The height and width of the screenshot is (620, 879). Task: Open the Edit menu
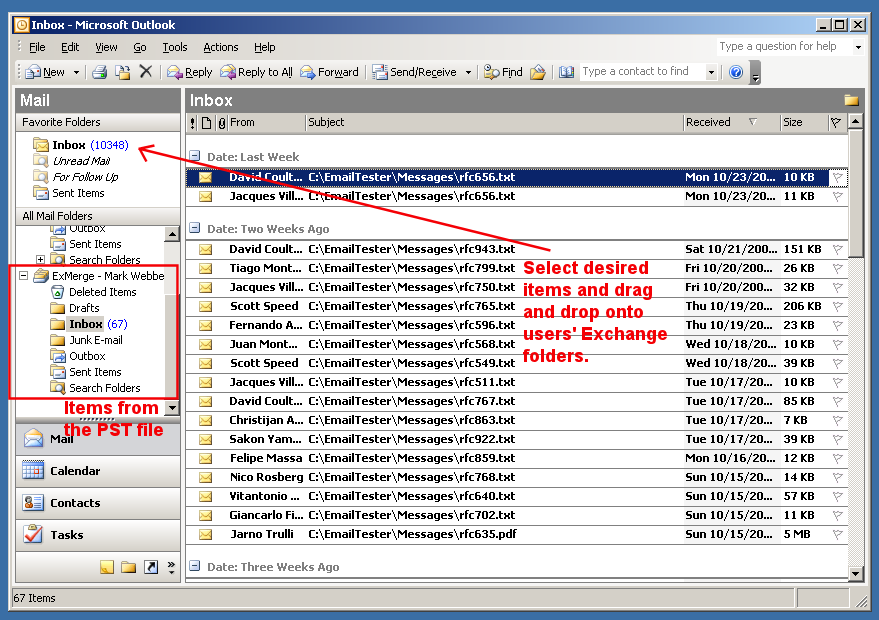70,47
